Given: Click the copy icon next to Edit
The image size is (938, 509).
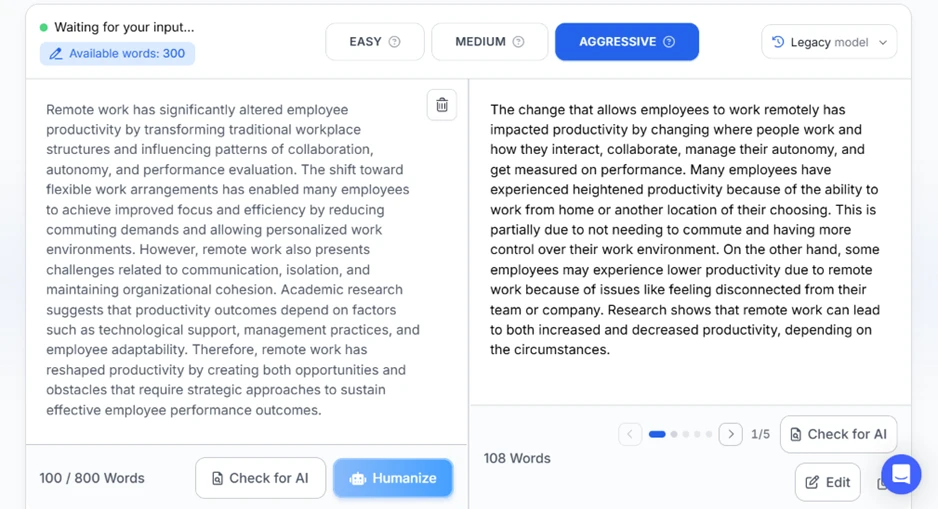Looking at the screenshot, I should pyautogui.click(x=882, y=483).
